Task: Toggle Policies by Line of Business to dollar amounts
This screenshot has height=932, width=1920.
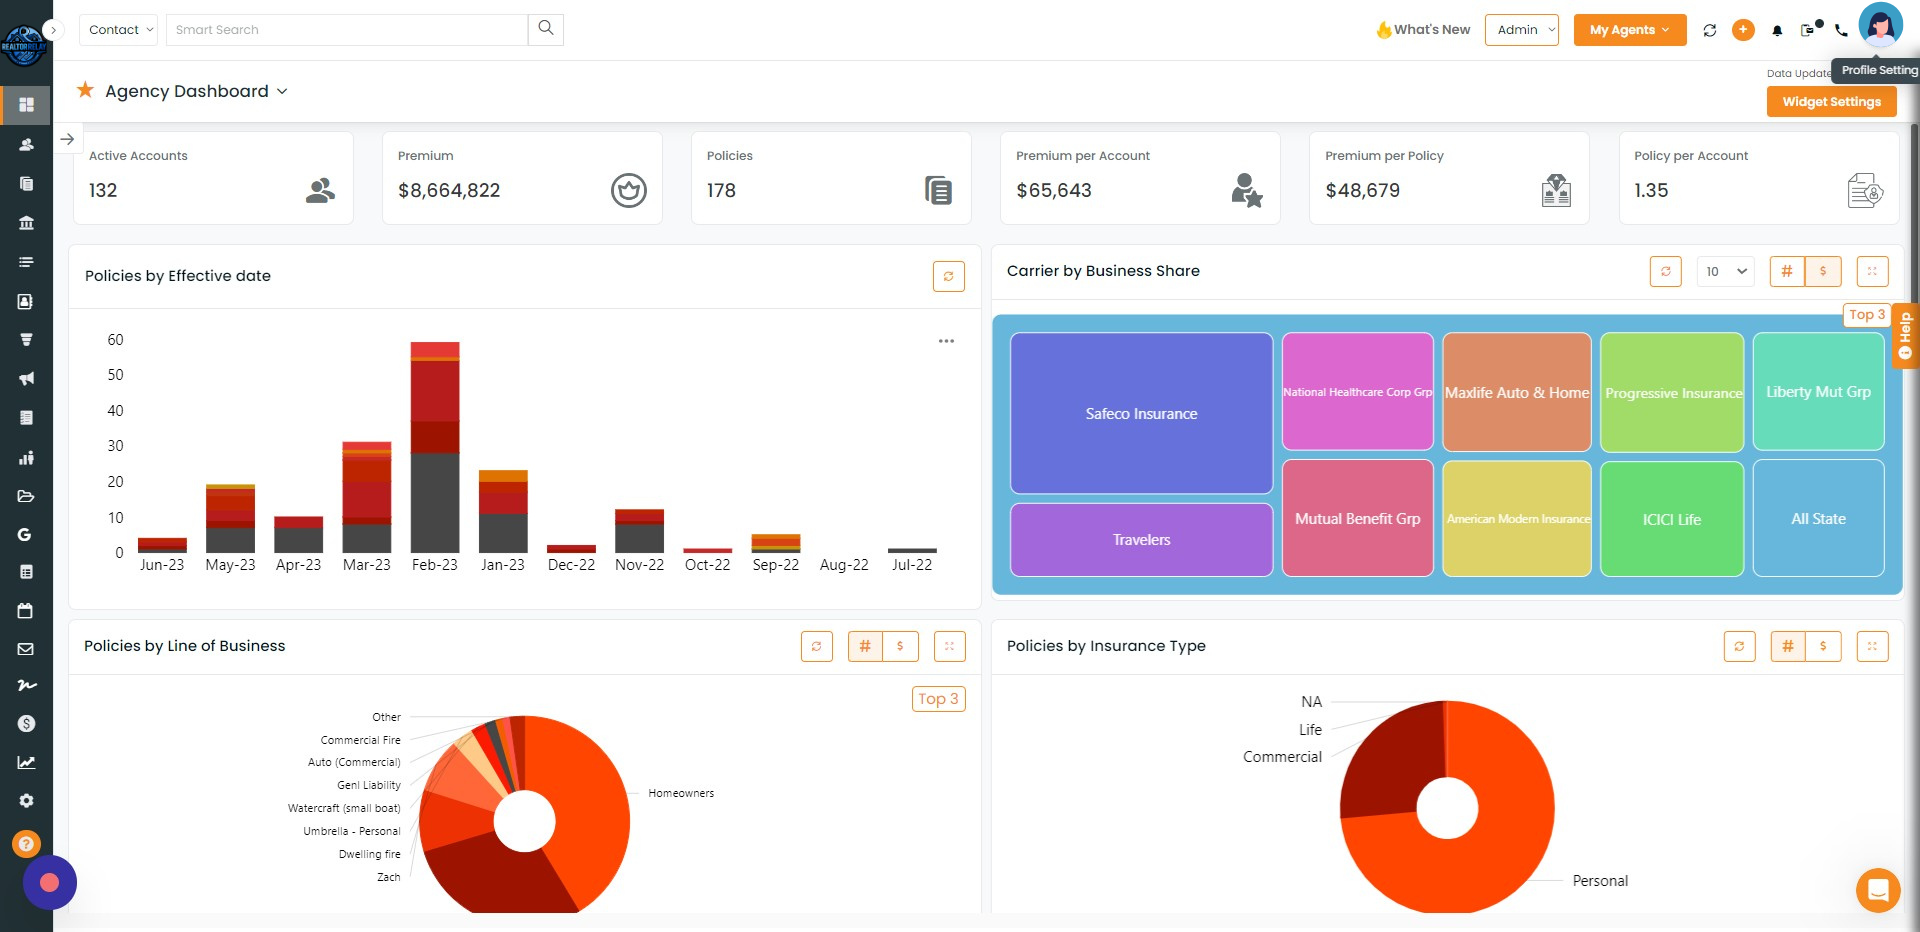Action: (901, 646)
